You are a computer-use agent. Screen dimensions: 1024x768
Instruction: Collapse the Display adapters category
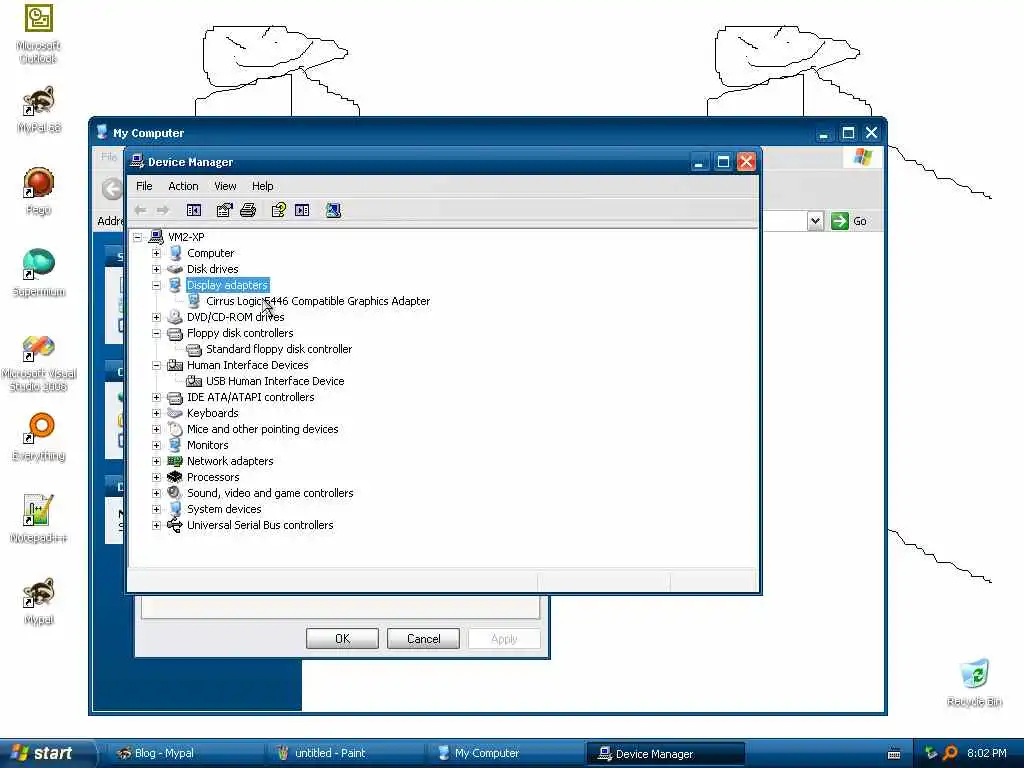(157, 285)
